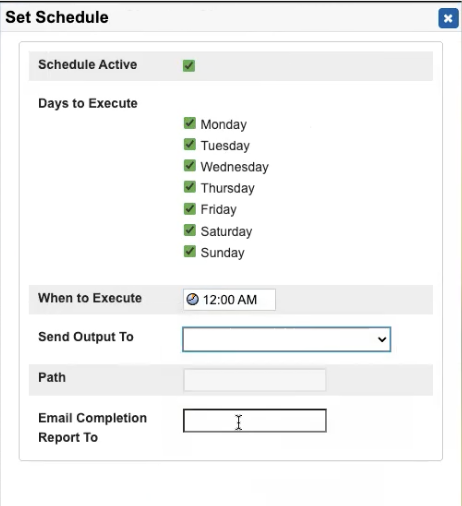Close the Set Schedule dialog

tap(448, 18)
